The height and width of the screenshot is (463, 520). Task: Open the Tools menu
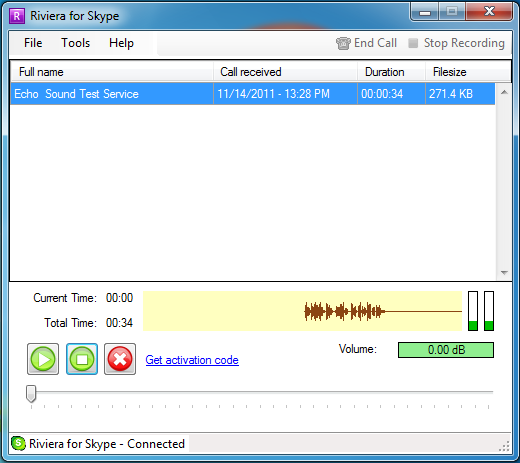pos(75,43)
